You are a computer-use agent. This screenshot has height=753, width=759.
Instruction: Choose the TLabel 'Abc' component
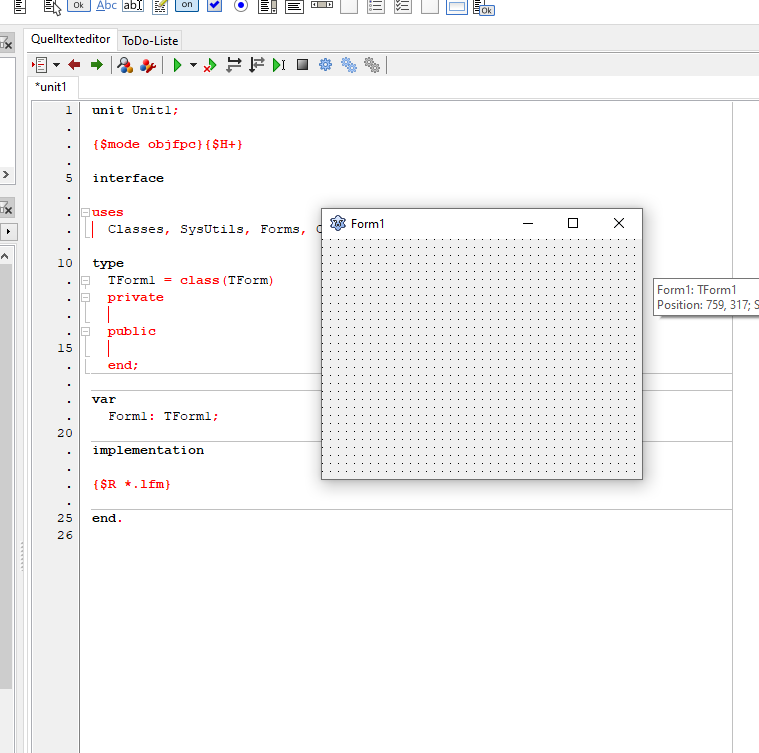(x=106, y=6)
